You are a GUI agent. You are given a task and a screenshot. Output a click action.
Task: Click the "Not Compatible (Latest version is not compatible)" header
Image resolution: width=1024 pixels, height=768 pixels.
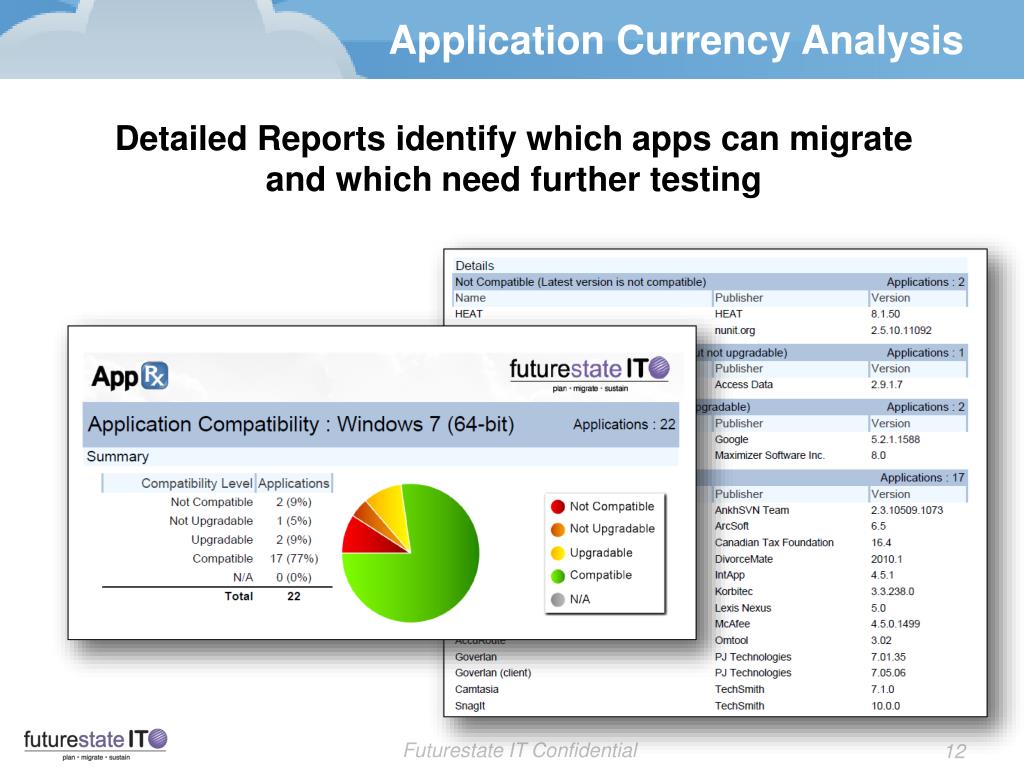[581, 282]
